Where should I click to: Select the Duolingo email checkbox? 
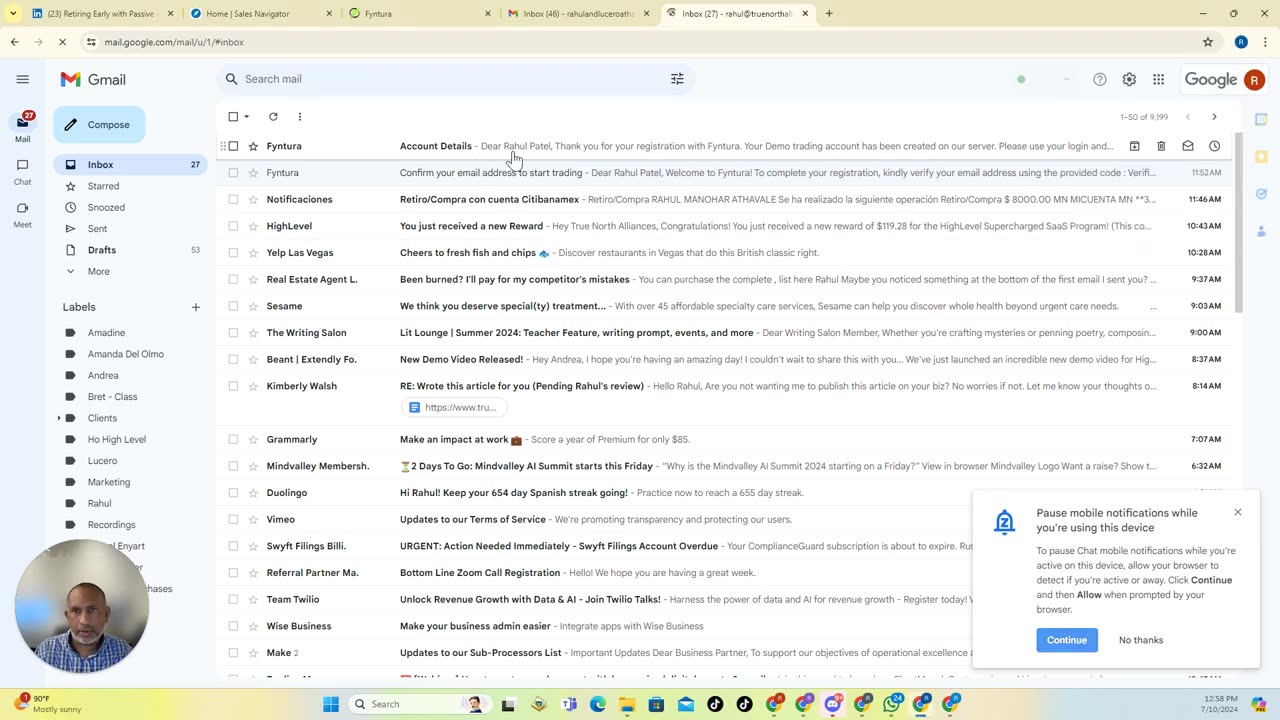[233, 493]
